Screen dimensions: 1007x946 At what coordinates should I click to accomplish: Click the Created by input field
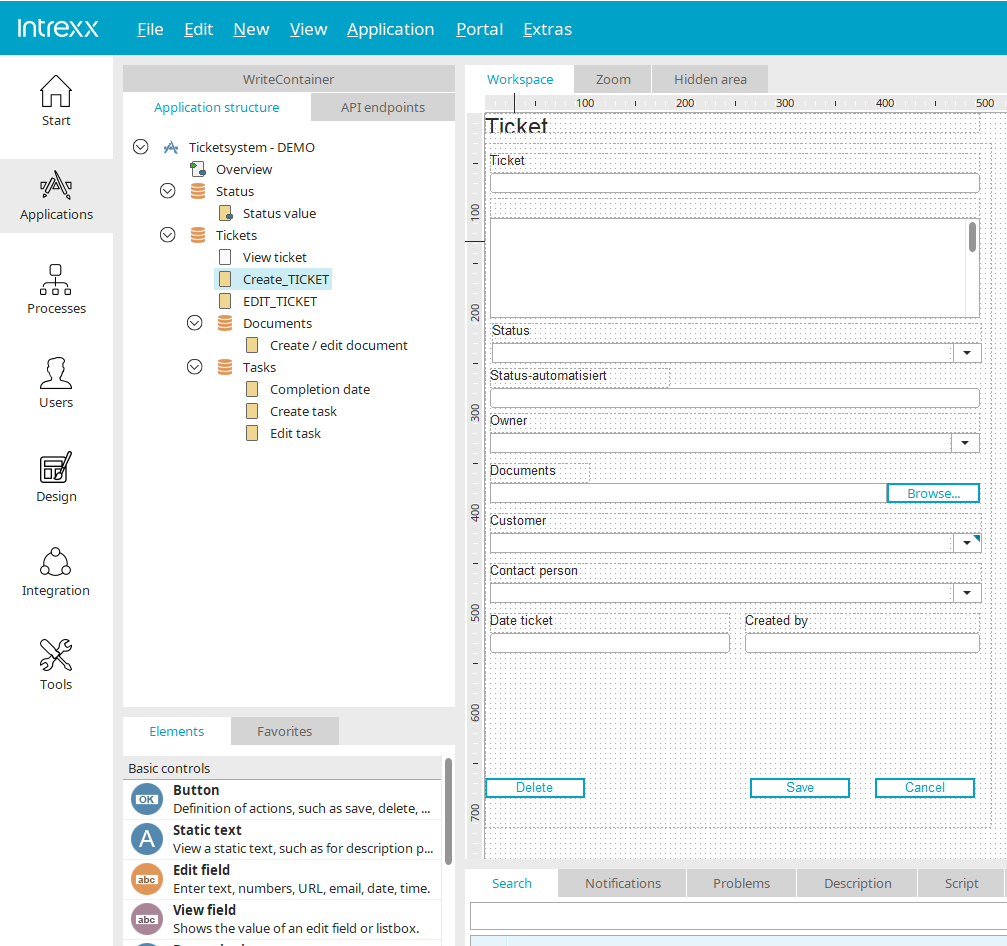[x=862, y=643]
